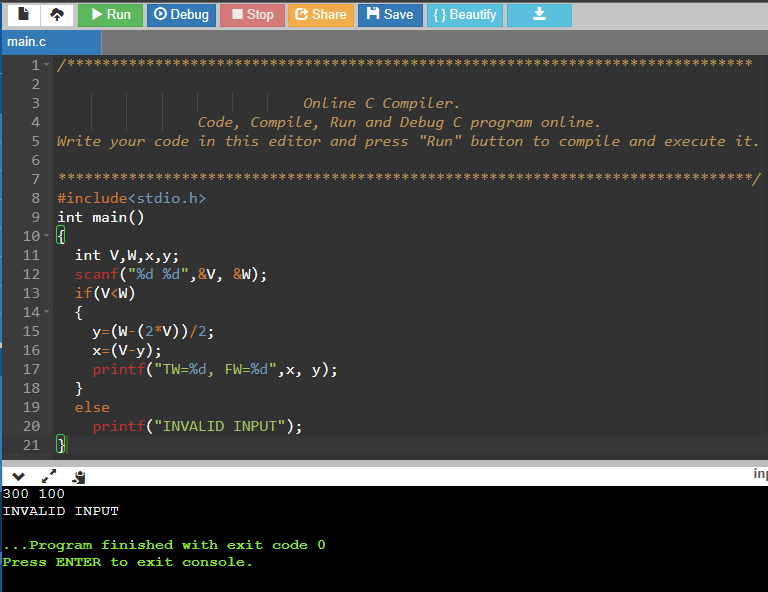Select the main.c file tab

point(51,42)
